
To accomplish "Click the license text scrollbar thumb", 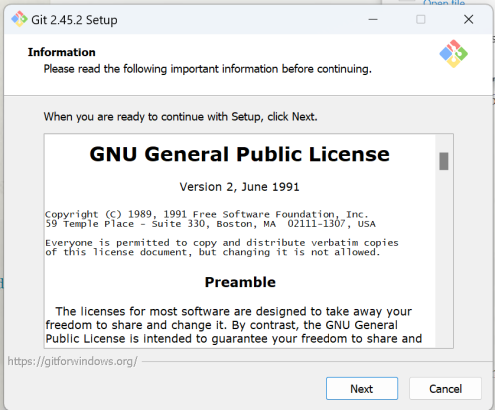I will 444,161.
